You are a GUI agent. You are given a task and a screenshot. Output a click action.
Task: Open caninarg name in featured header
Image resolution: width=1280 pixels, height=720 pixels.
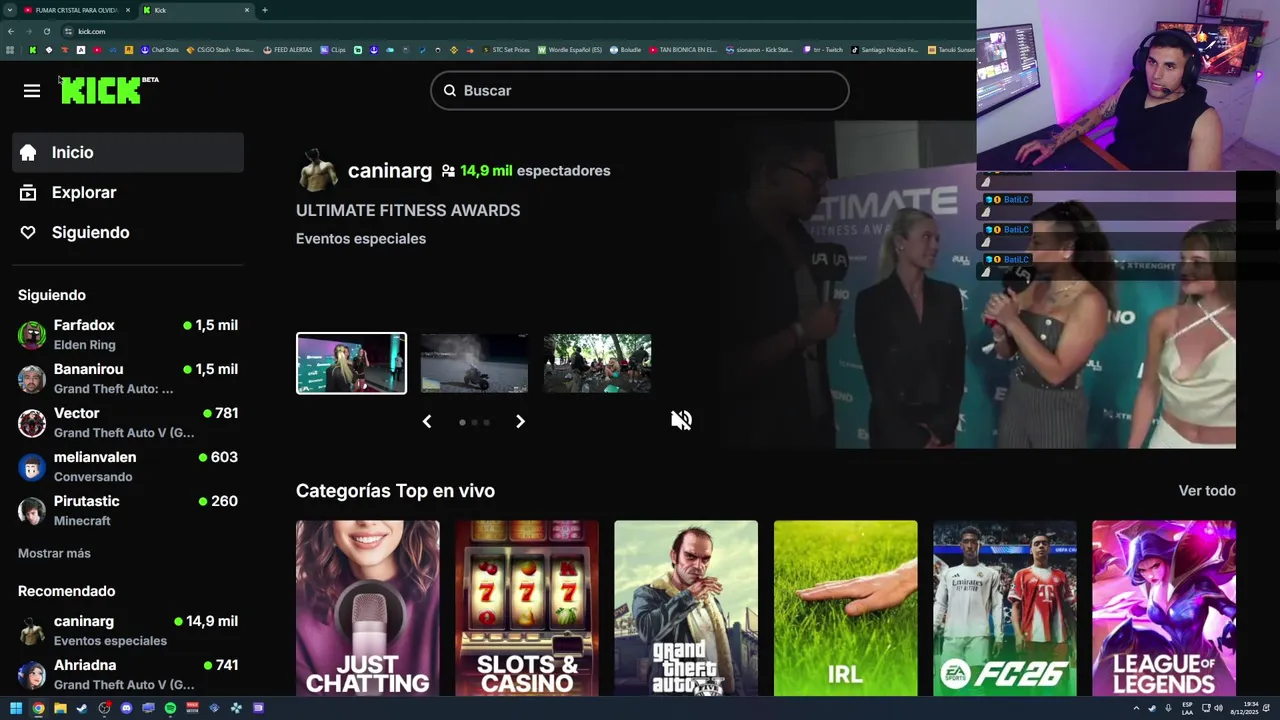[390, 171]
